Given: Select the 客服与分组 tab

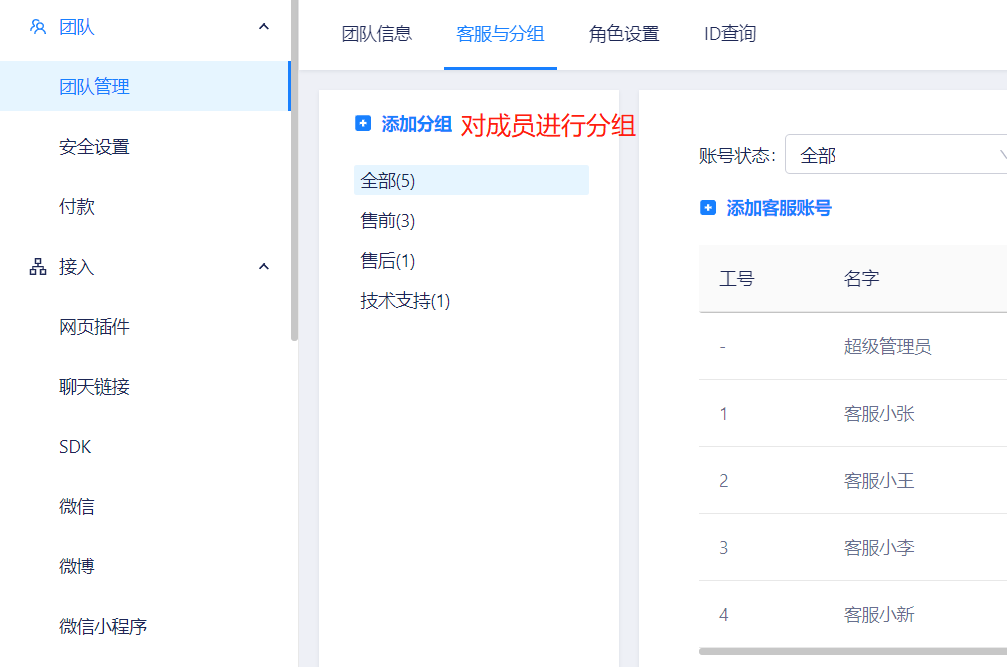Looking at the screenshot, I should [x=500, y=33].
